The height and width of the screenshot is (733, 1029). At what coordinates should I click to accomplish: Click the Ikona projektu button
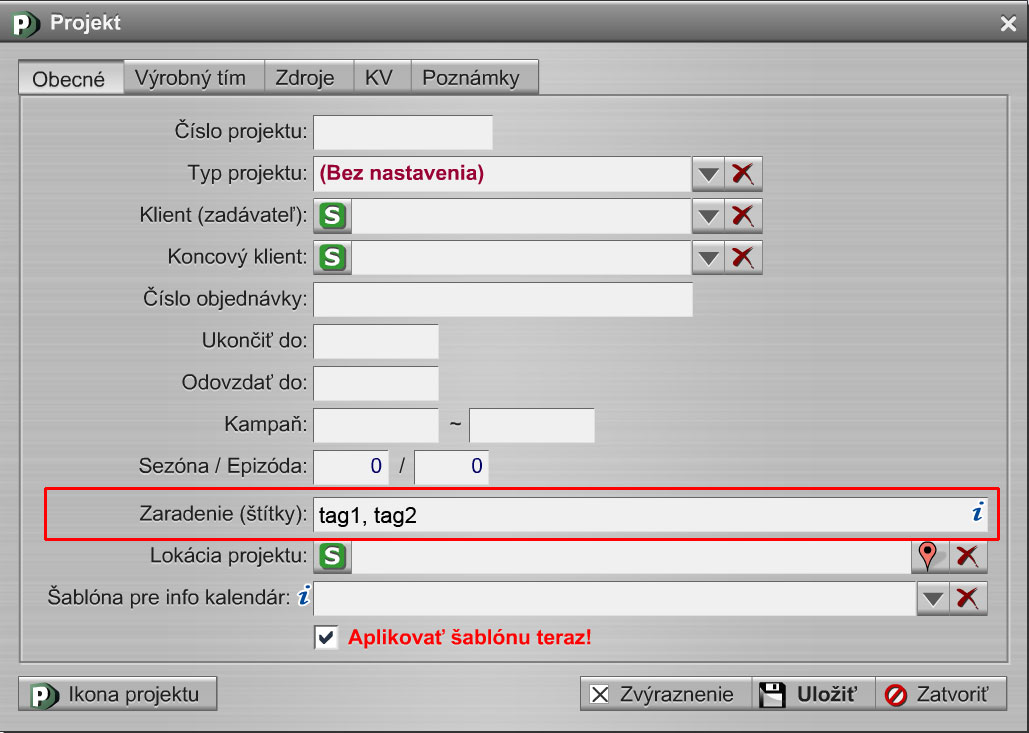click(x=117, y=693)
